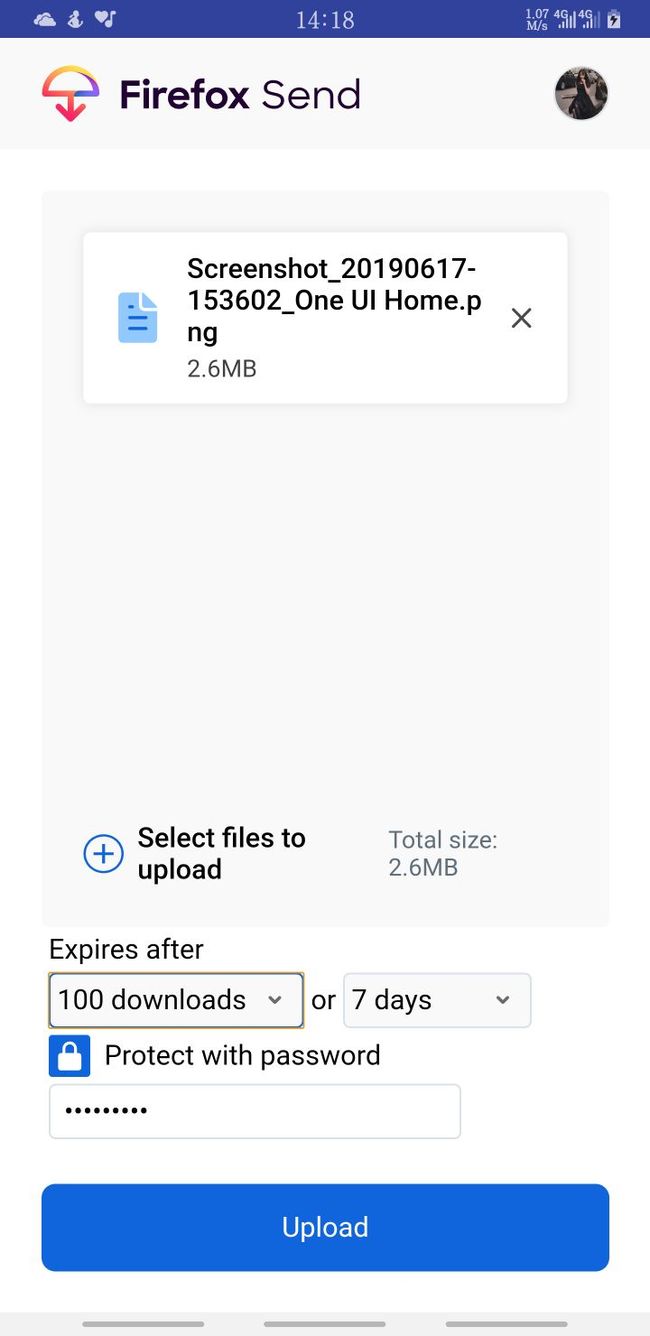Open the 7 days expiry dropdown
650x1336 pixels.
click(437, 1000)
